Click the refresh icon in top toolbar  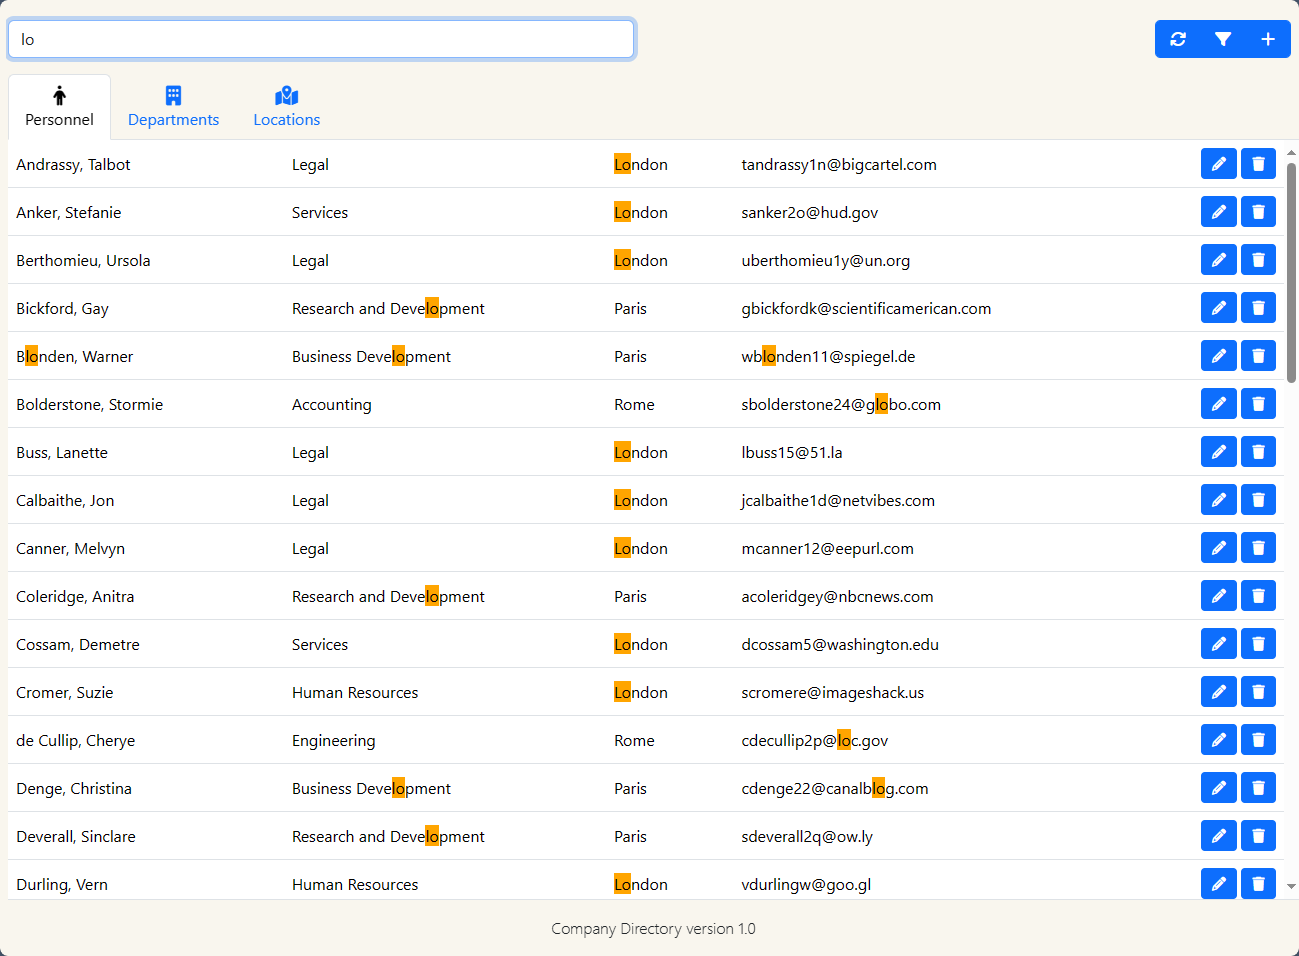(x=1178, y=39)
